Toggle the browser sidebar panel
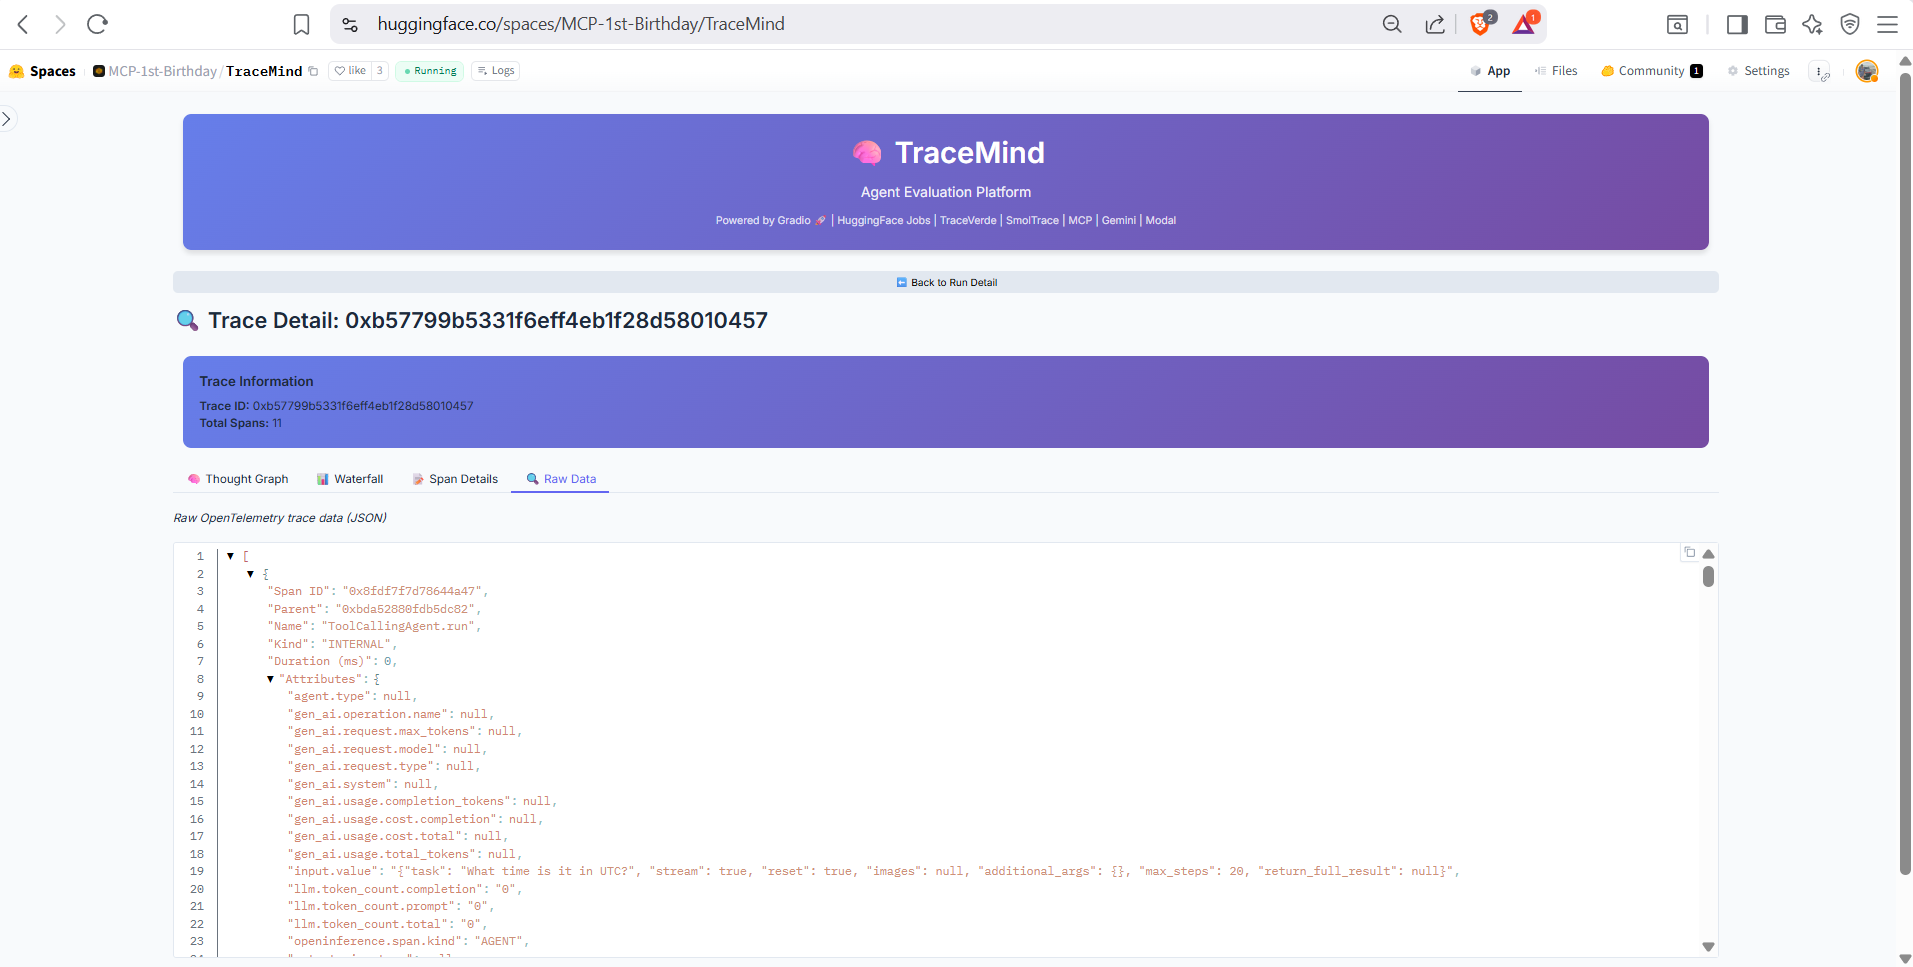This screenshot has height=967, width=1913. coord(1737,24)
